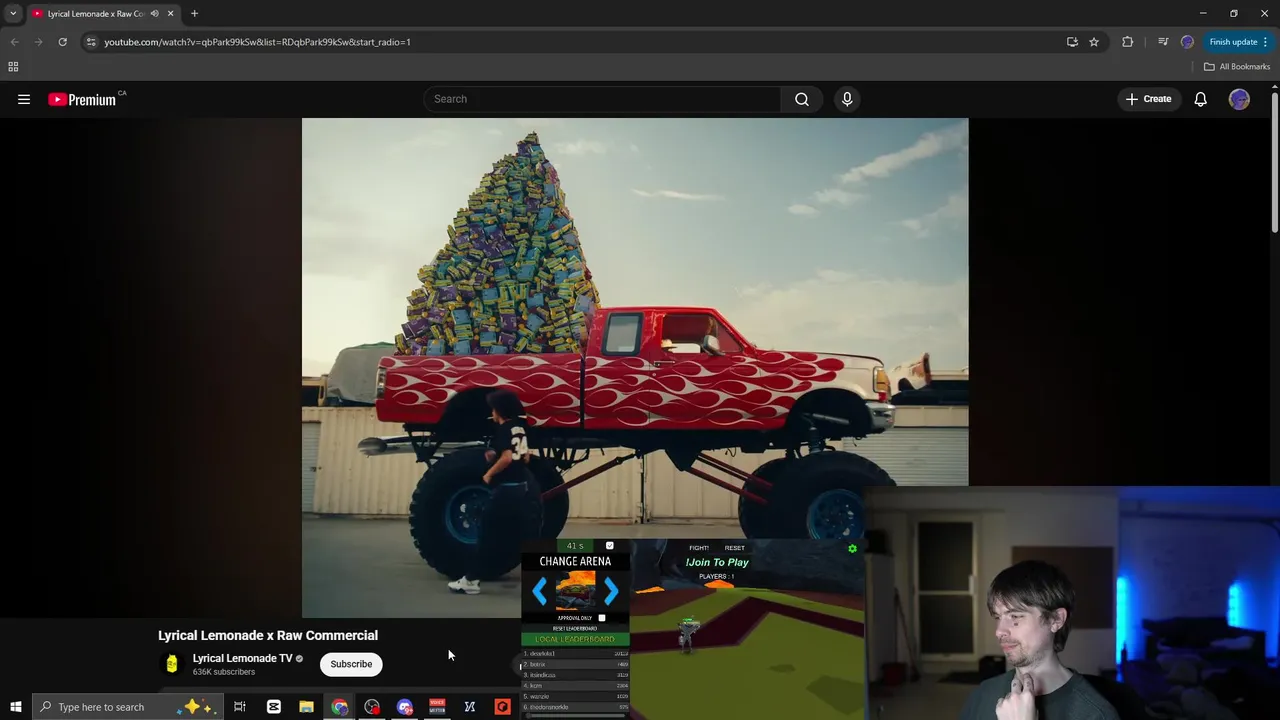The height and width of the screenshot is (720, 1280).
Task: Open the YouTube hamburger guide menu
Action: tap(24, 99)
